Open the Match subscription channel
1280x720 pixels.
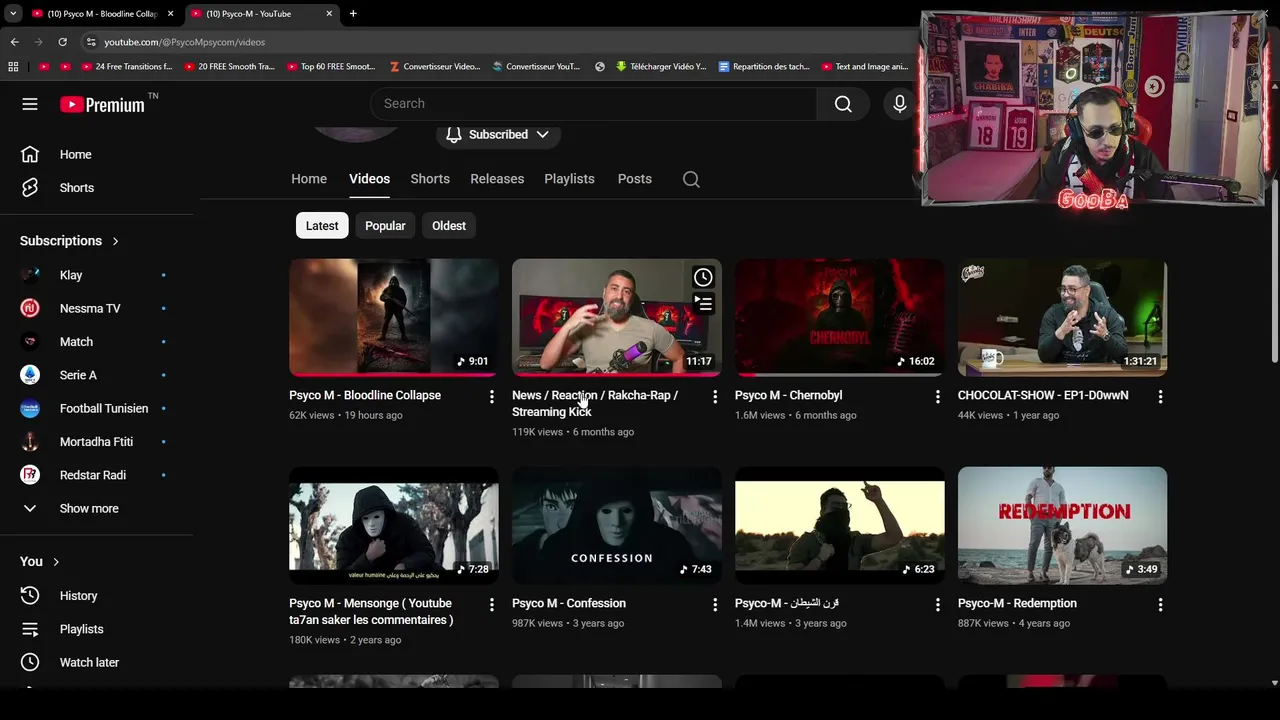(x=96, y=342)
